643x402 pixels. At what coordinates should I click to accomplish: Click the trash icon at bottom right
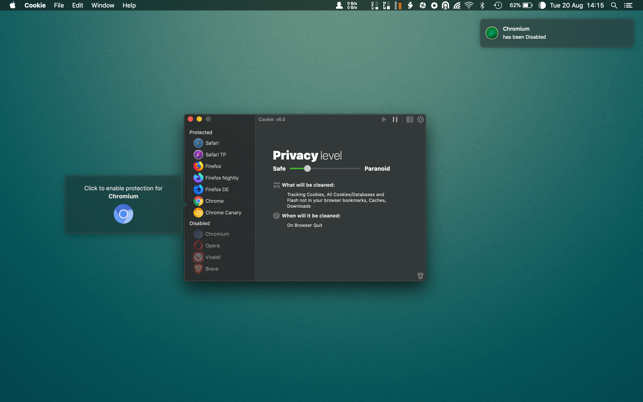tap(420, 275)
